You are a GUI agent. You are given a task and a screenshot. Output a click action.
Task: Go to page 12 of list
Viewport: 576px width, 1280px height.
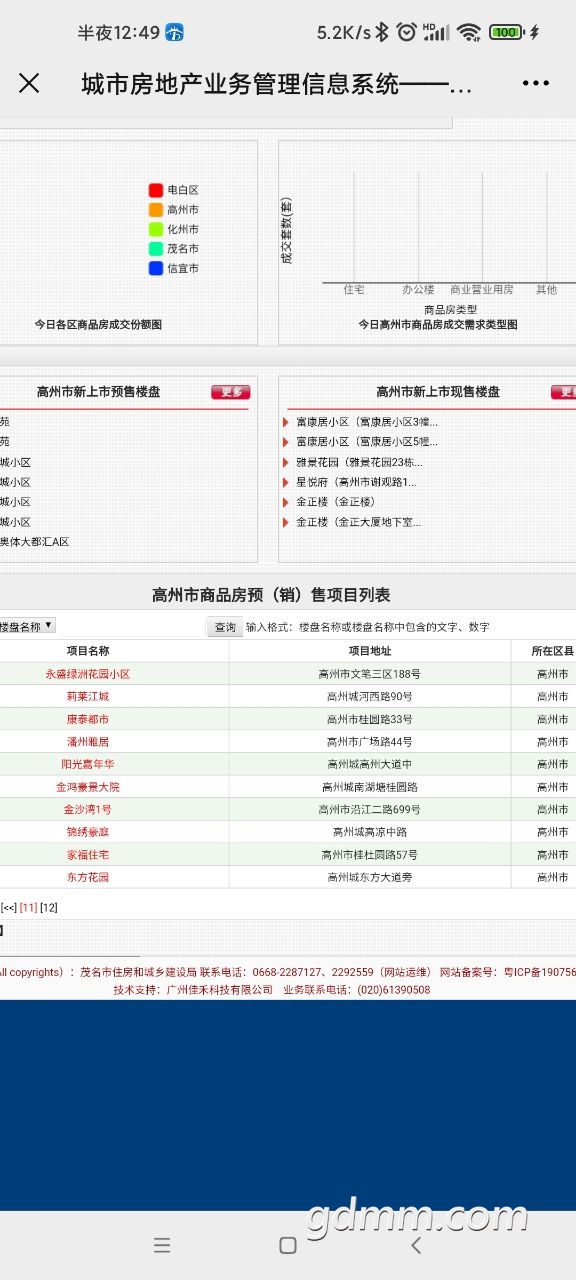tap(49, 907)
